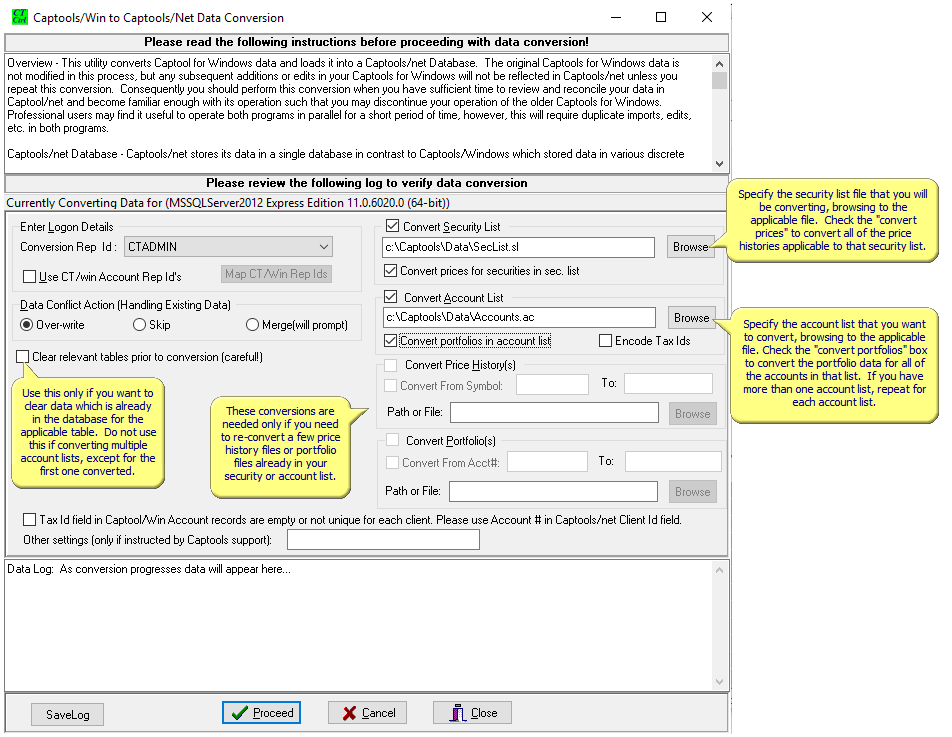Click the instructions scrollbar thumb

pos(719,80)
